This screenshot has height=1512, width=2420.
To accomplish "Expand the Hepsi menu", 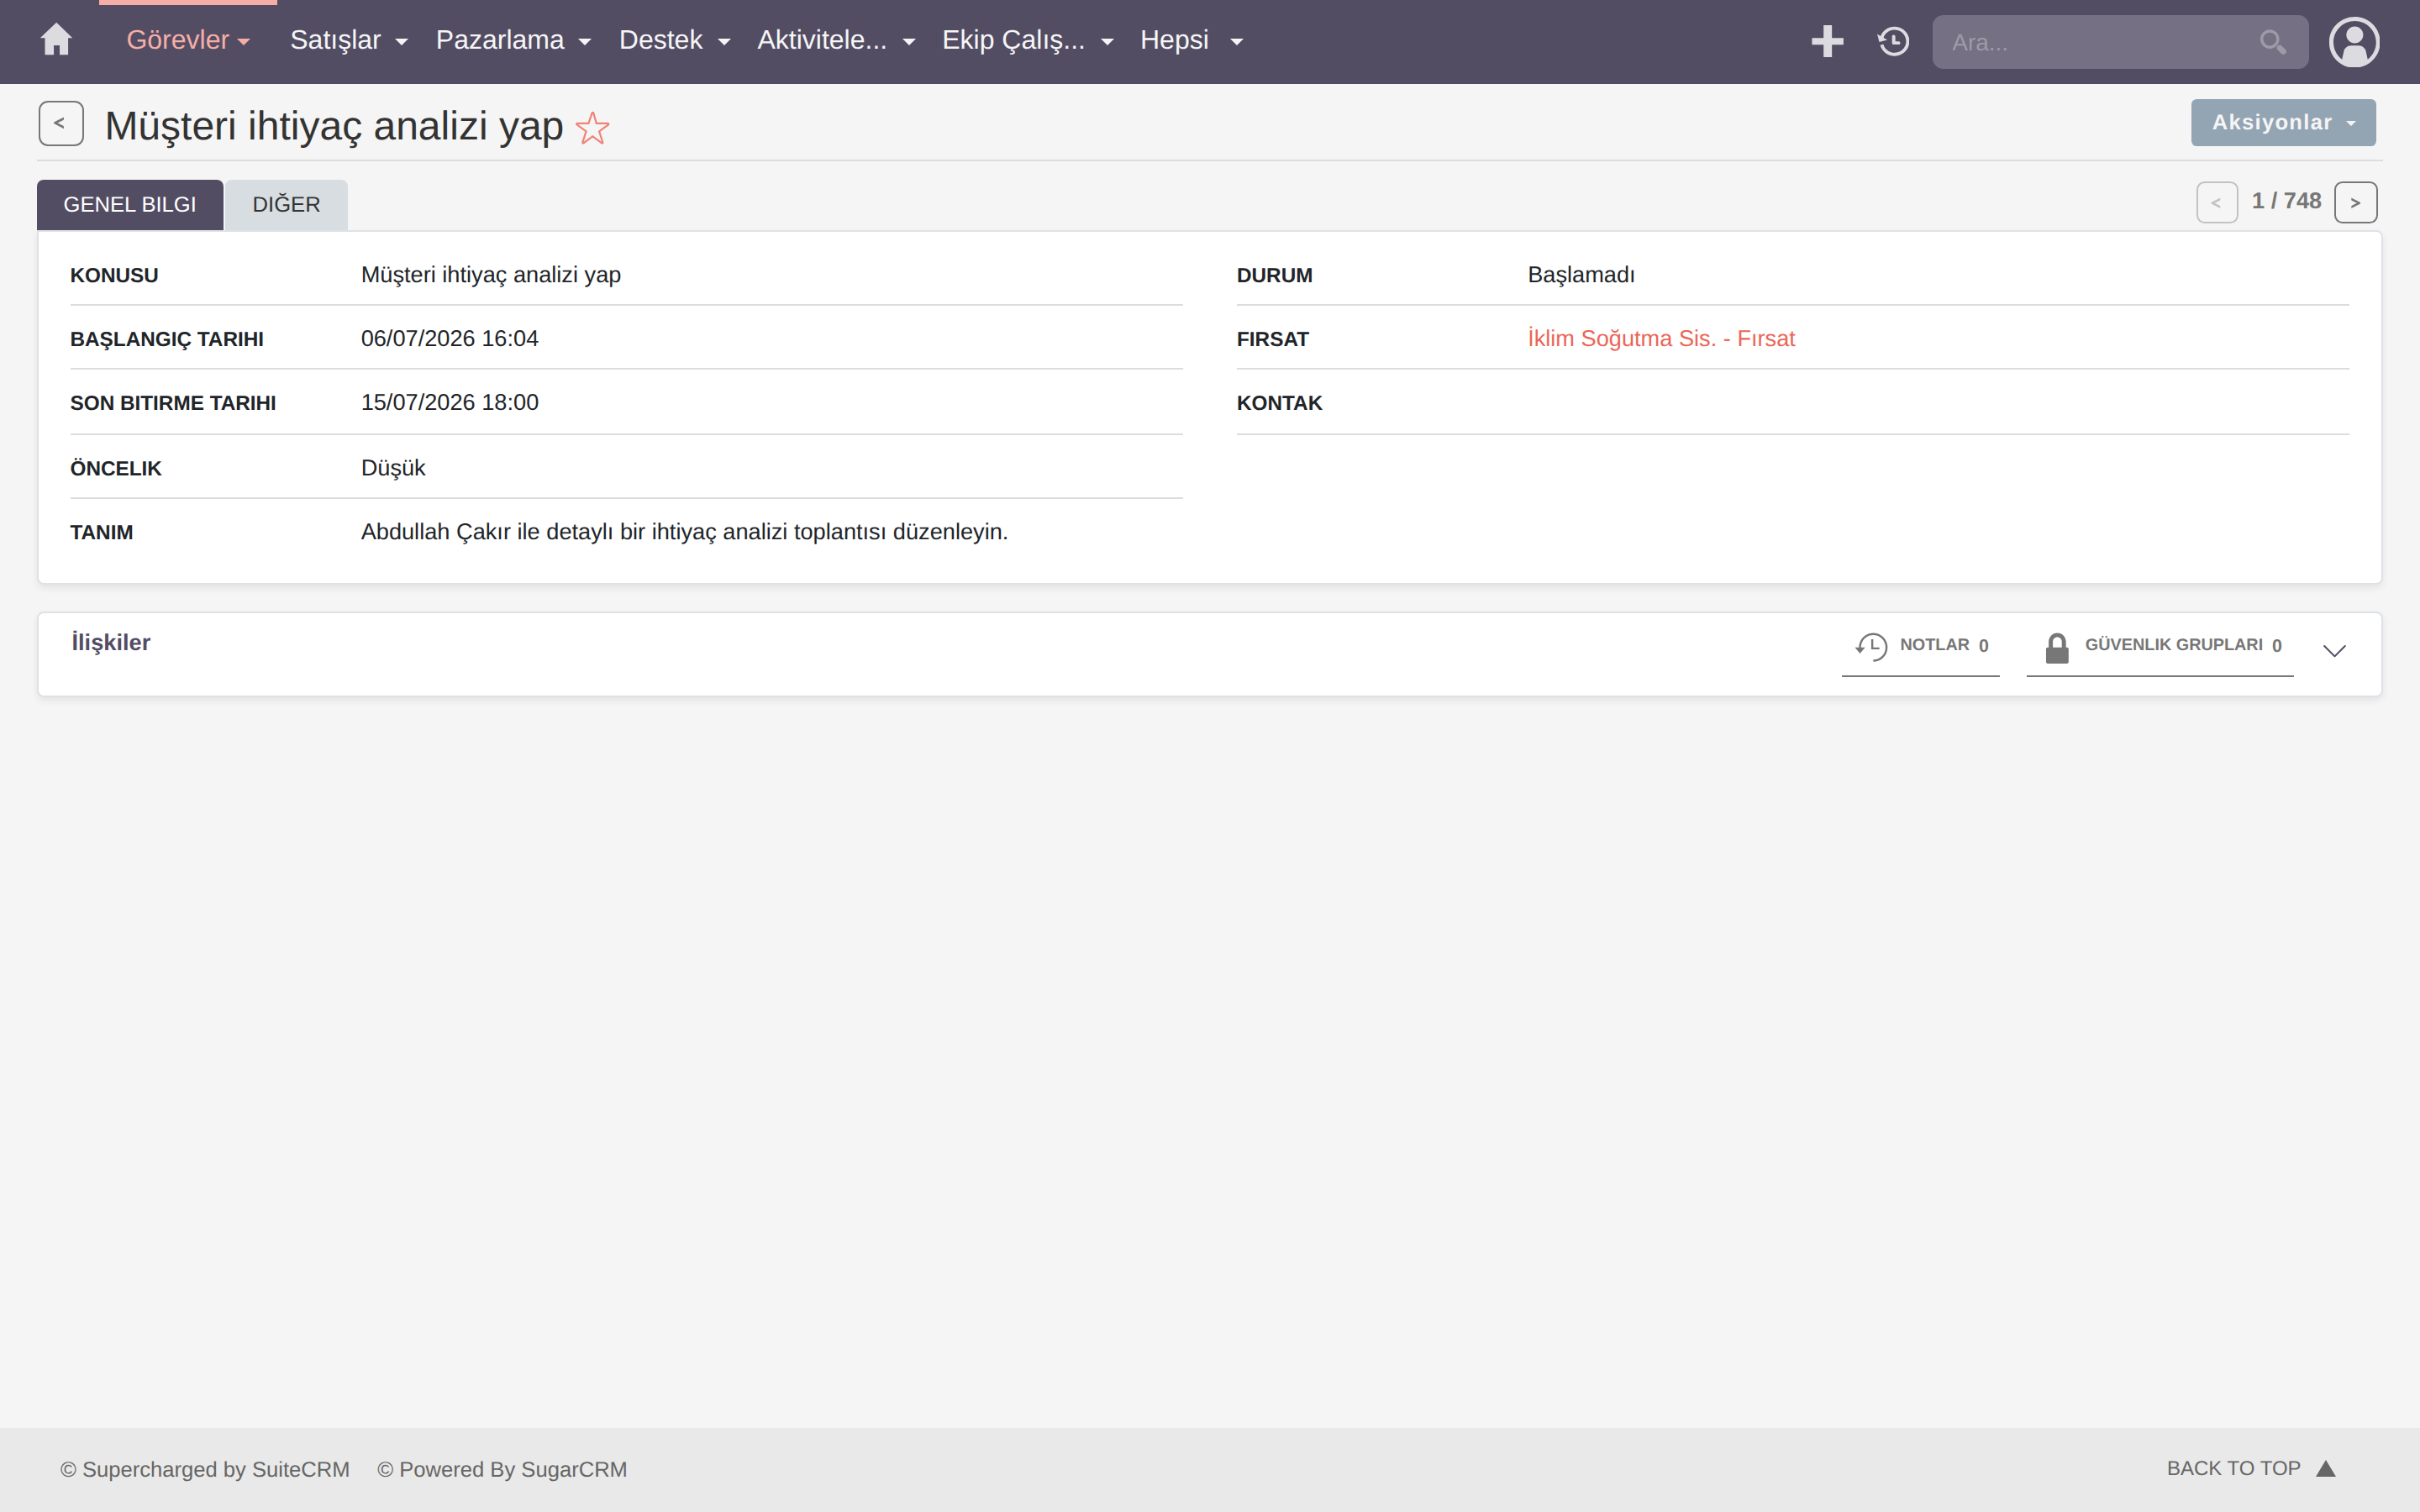I will point(1190,40).
